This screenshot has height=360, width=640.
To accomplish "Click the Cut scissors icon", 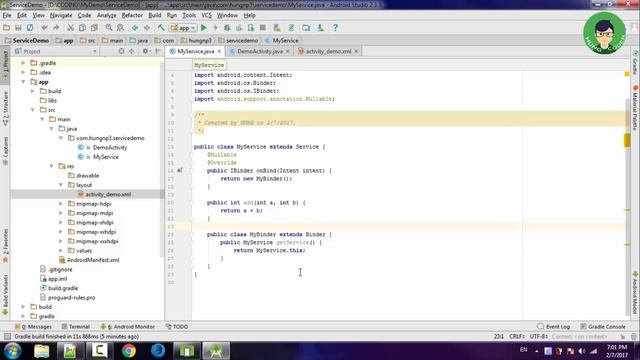I will [x=71, y=28].
